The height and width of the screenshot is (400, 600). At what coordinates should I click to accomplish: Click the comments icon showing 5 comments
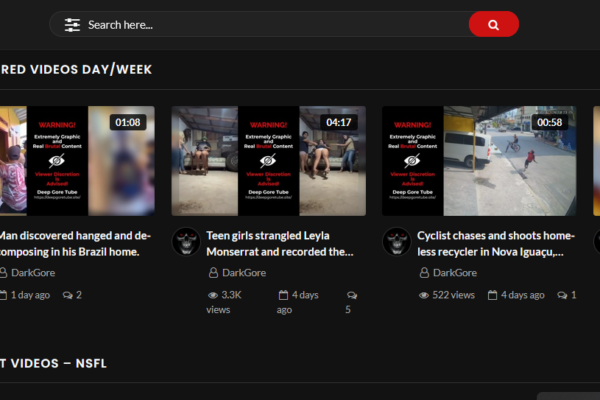point(351,295)
